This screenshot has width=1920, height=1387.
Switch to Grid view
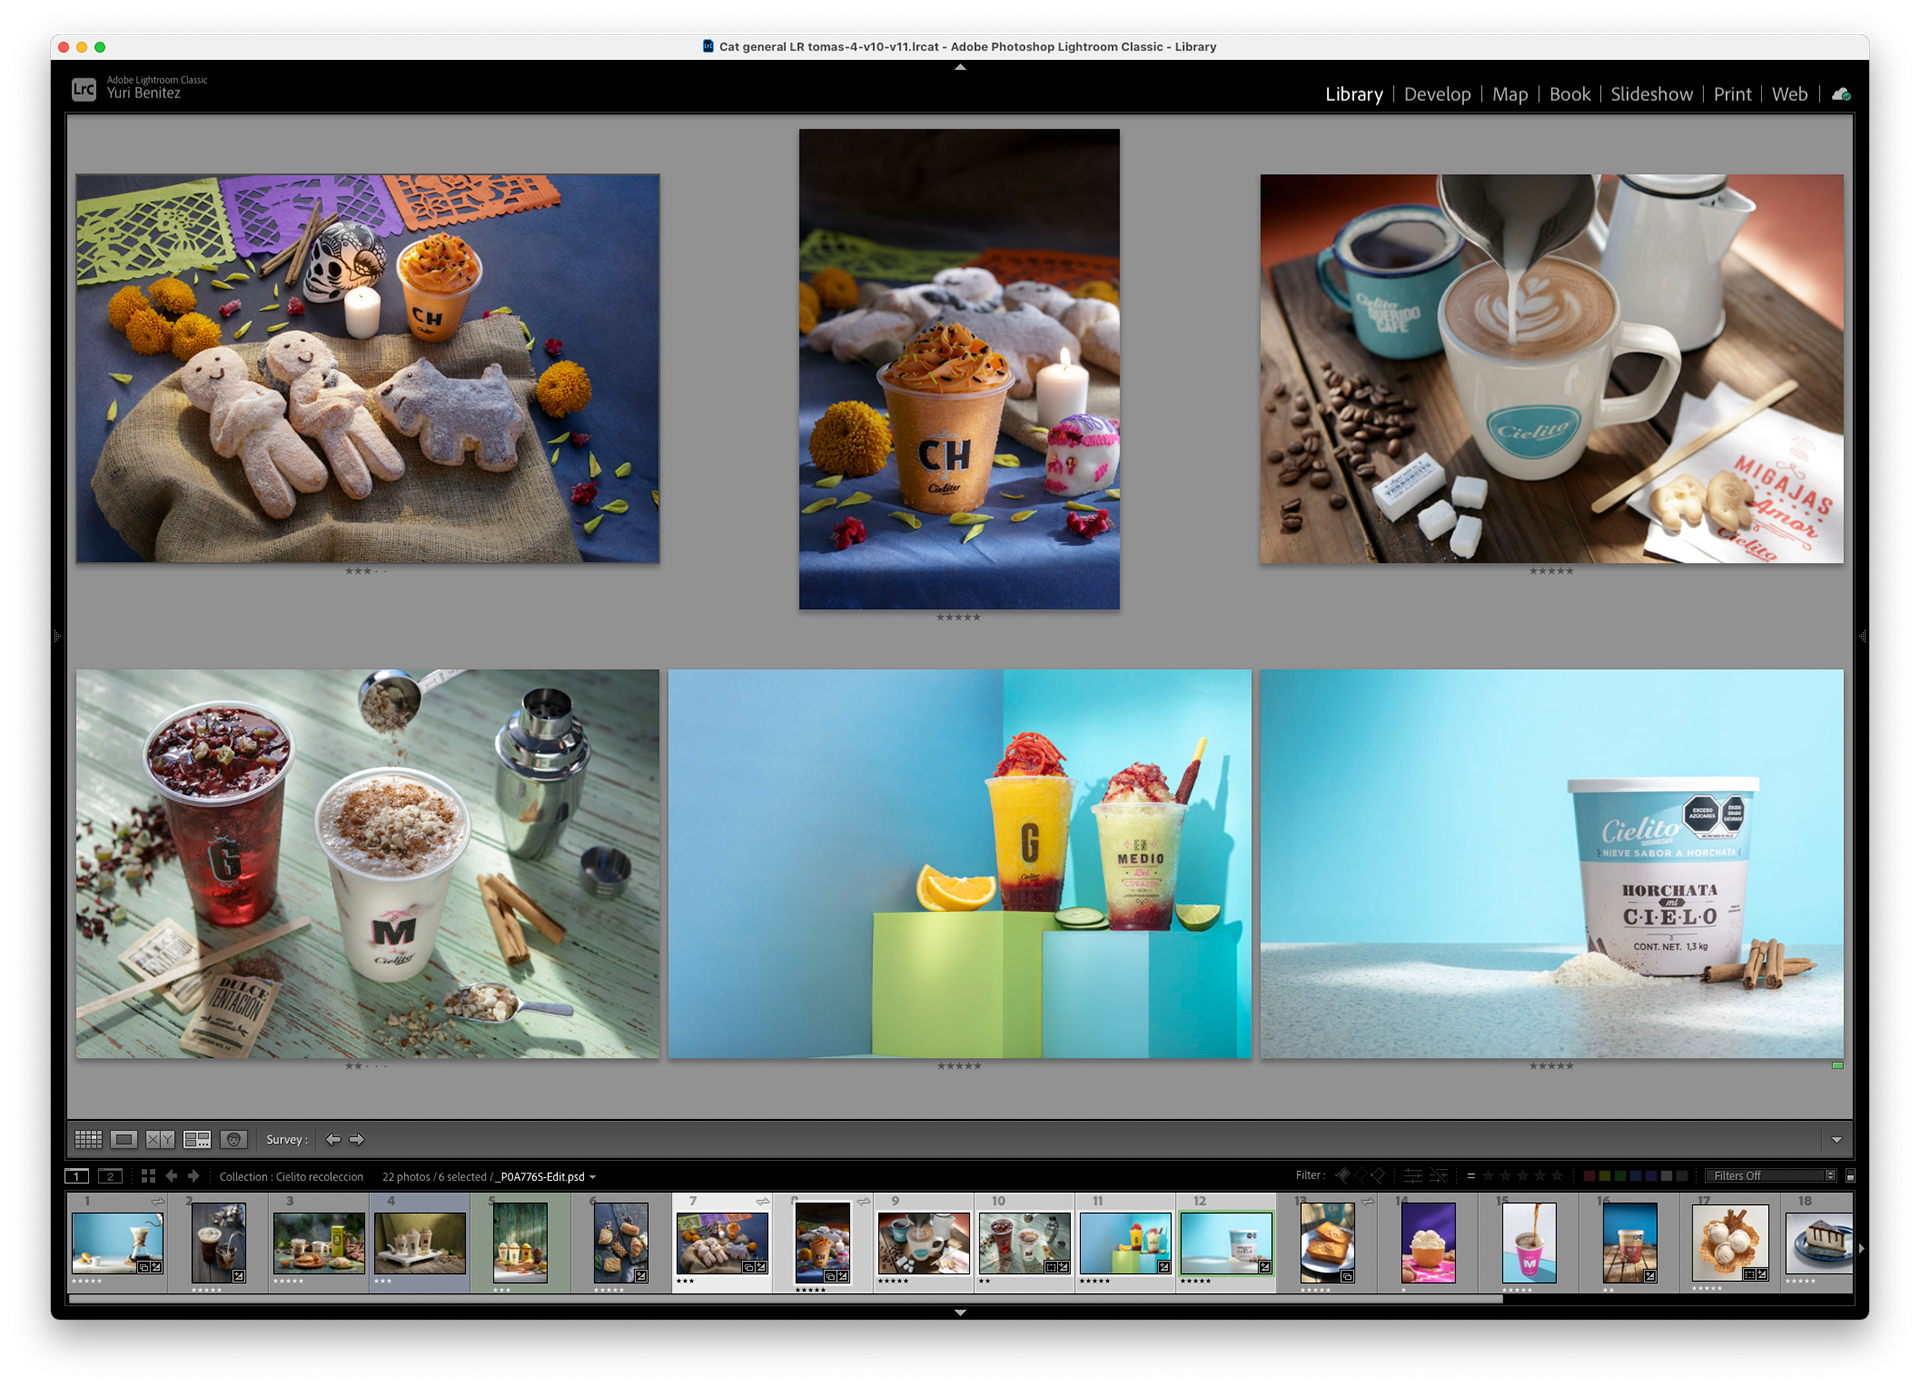[88, 1139]
